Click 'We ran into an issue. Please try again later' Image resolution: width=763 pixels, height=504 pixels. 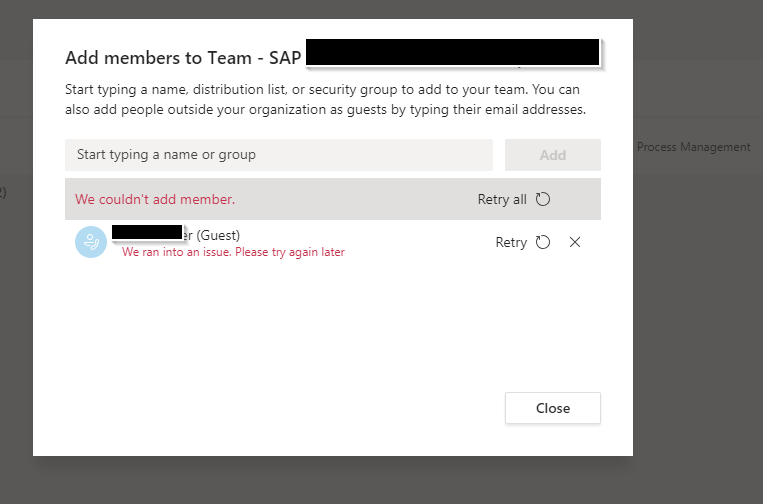pos(233,252)
